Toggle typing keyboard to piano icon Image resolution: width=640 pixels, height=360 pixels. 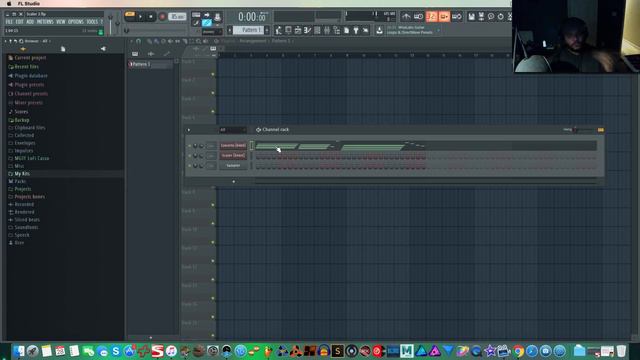(196, 15)
